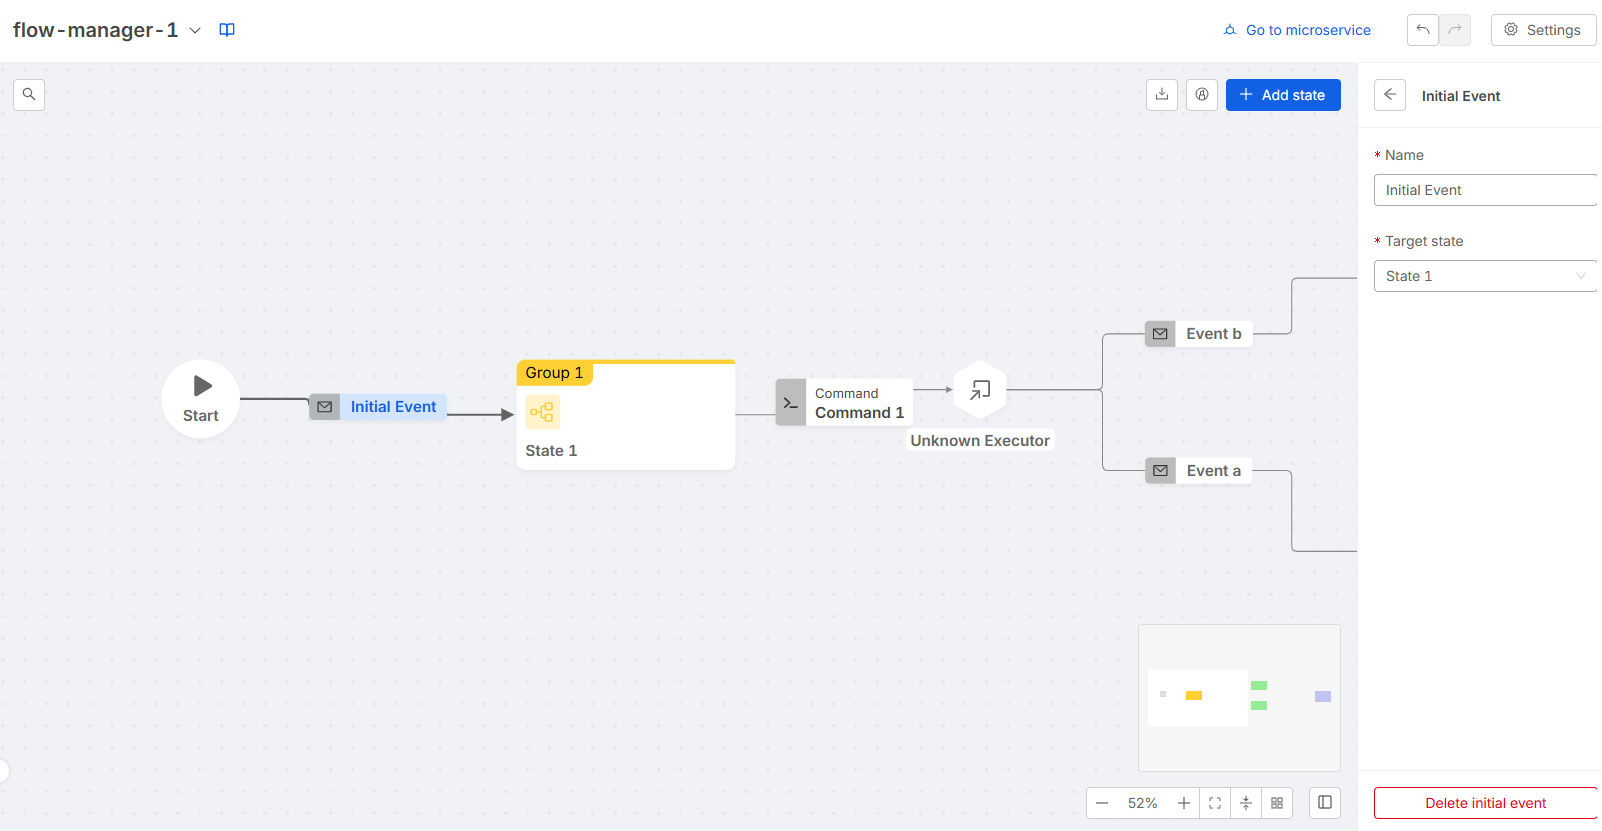This screenshot has width=1602, height=831.
Task: Click the fit-to-screen icon
Action: 1215,803
